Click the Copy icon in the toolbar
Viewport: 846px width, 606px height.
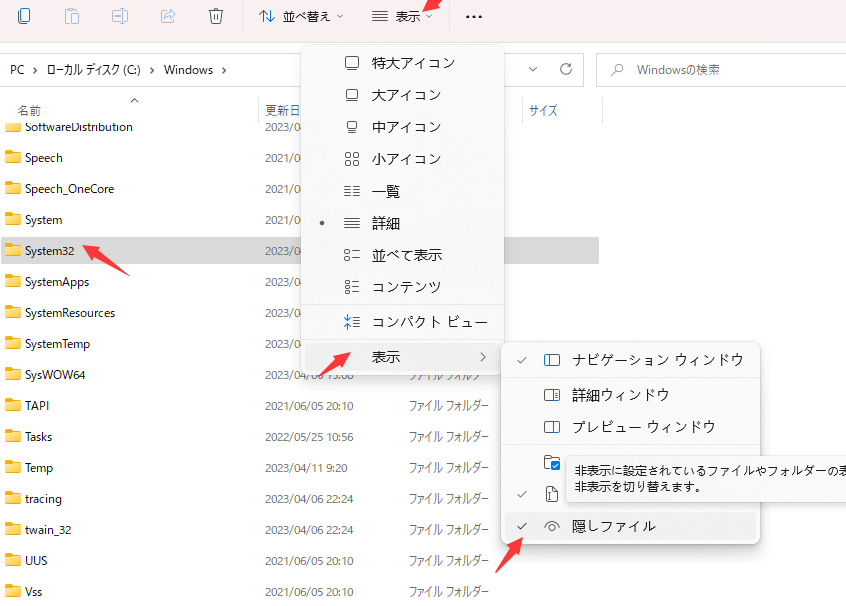[x=24, y=16]
